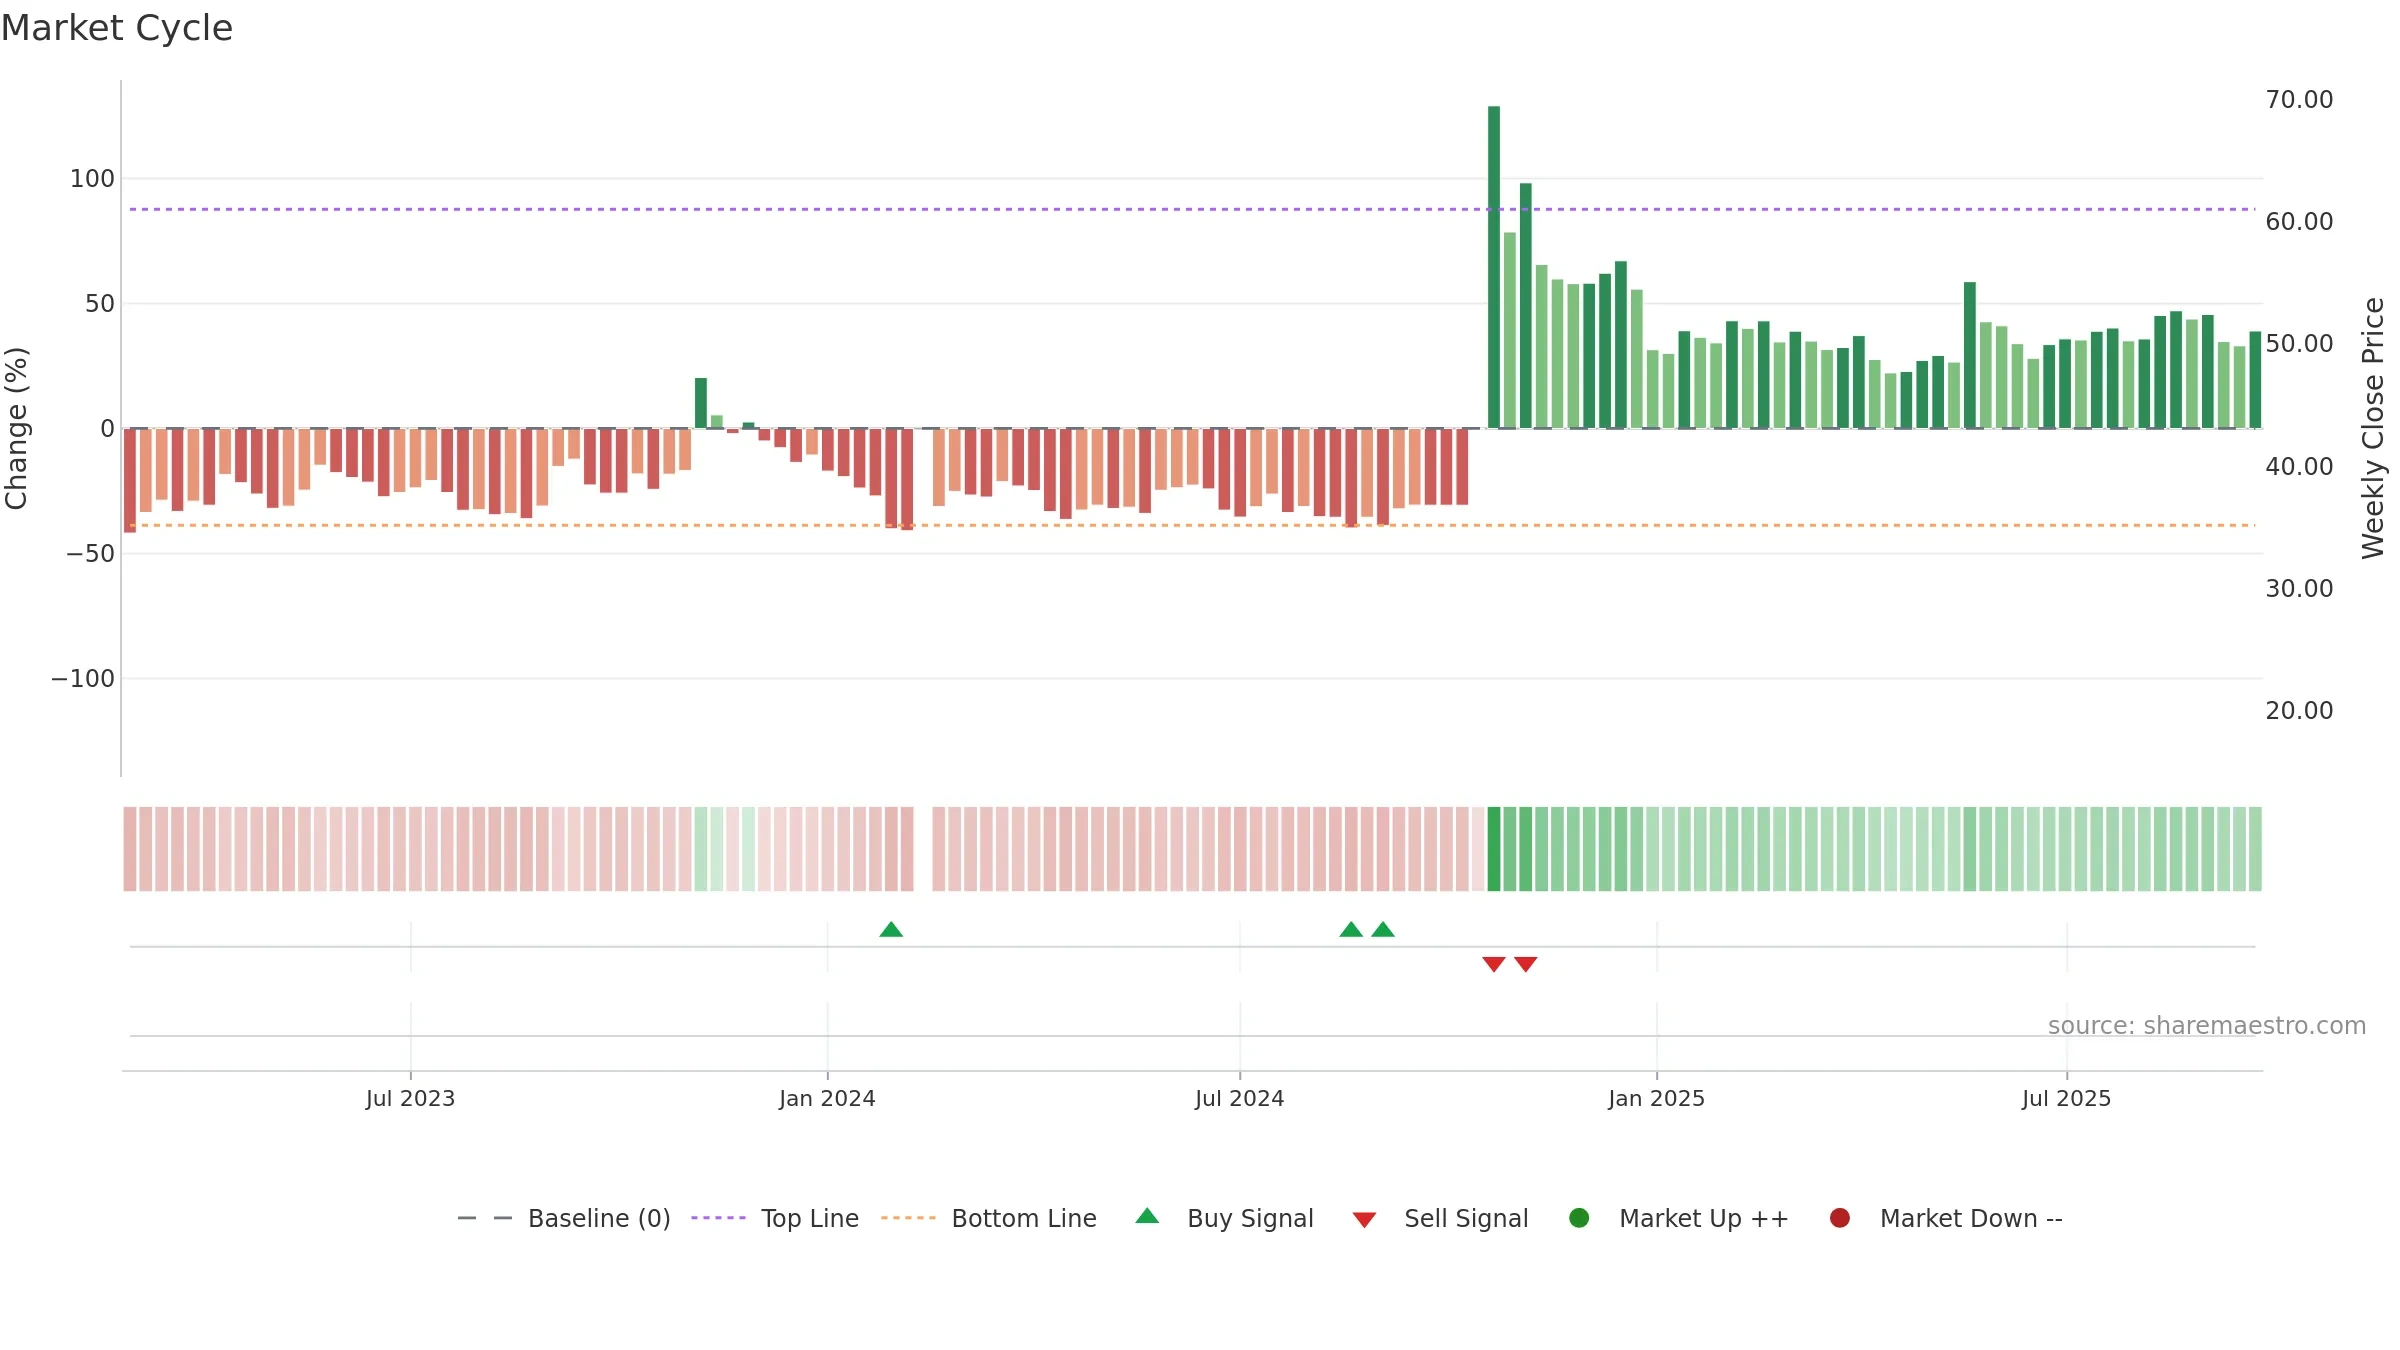
Task: Click the Jul 2024 axis label
Action: [1239, 1099]
